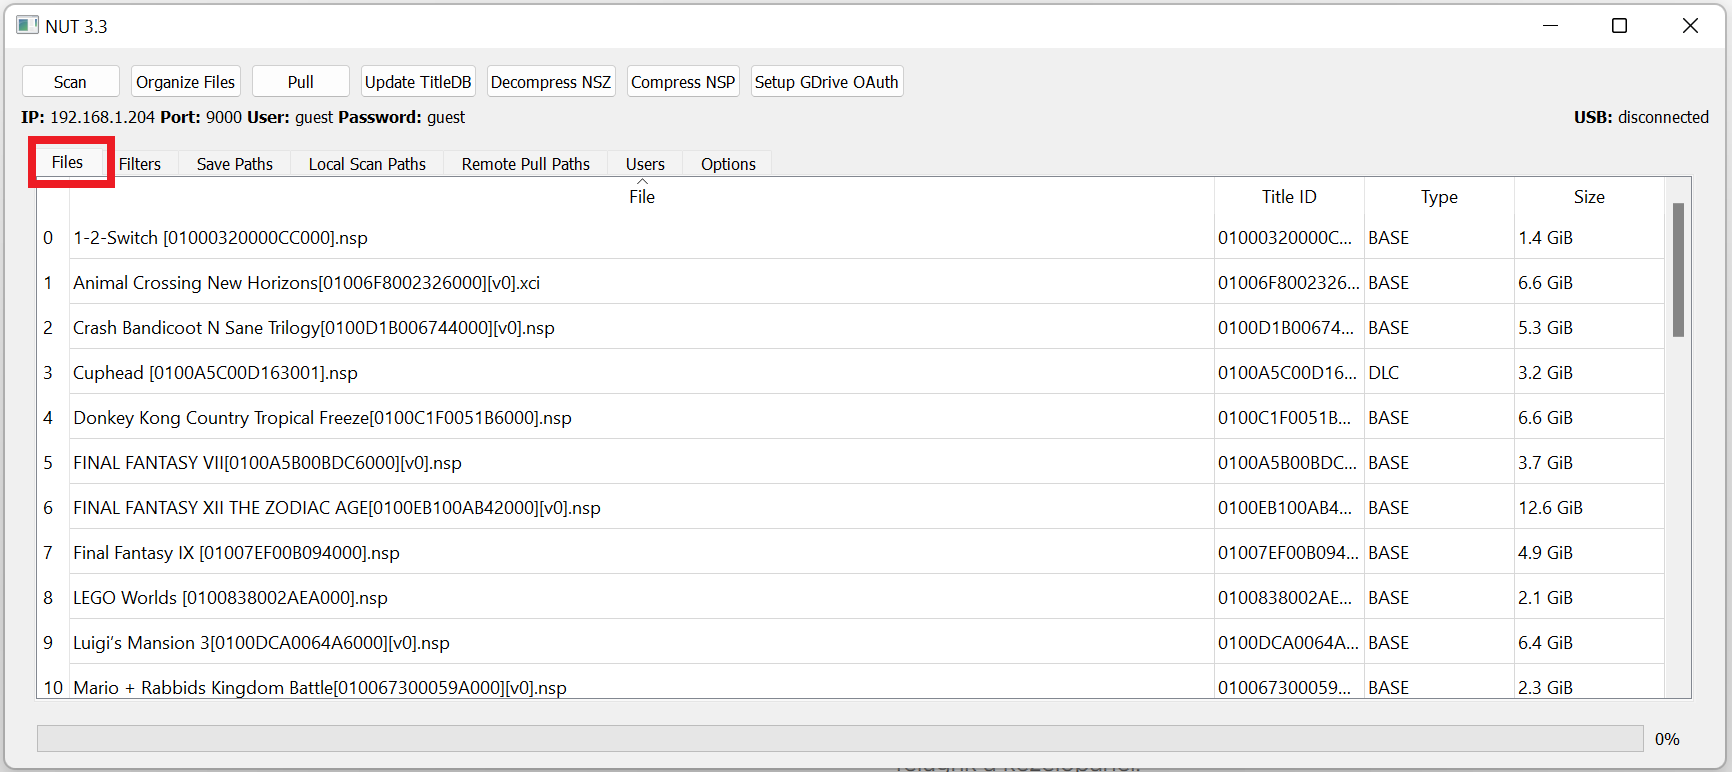Select the Cuphead DLC file row

point(215,373)
